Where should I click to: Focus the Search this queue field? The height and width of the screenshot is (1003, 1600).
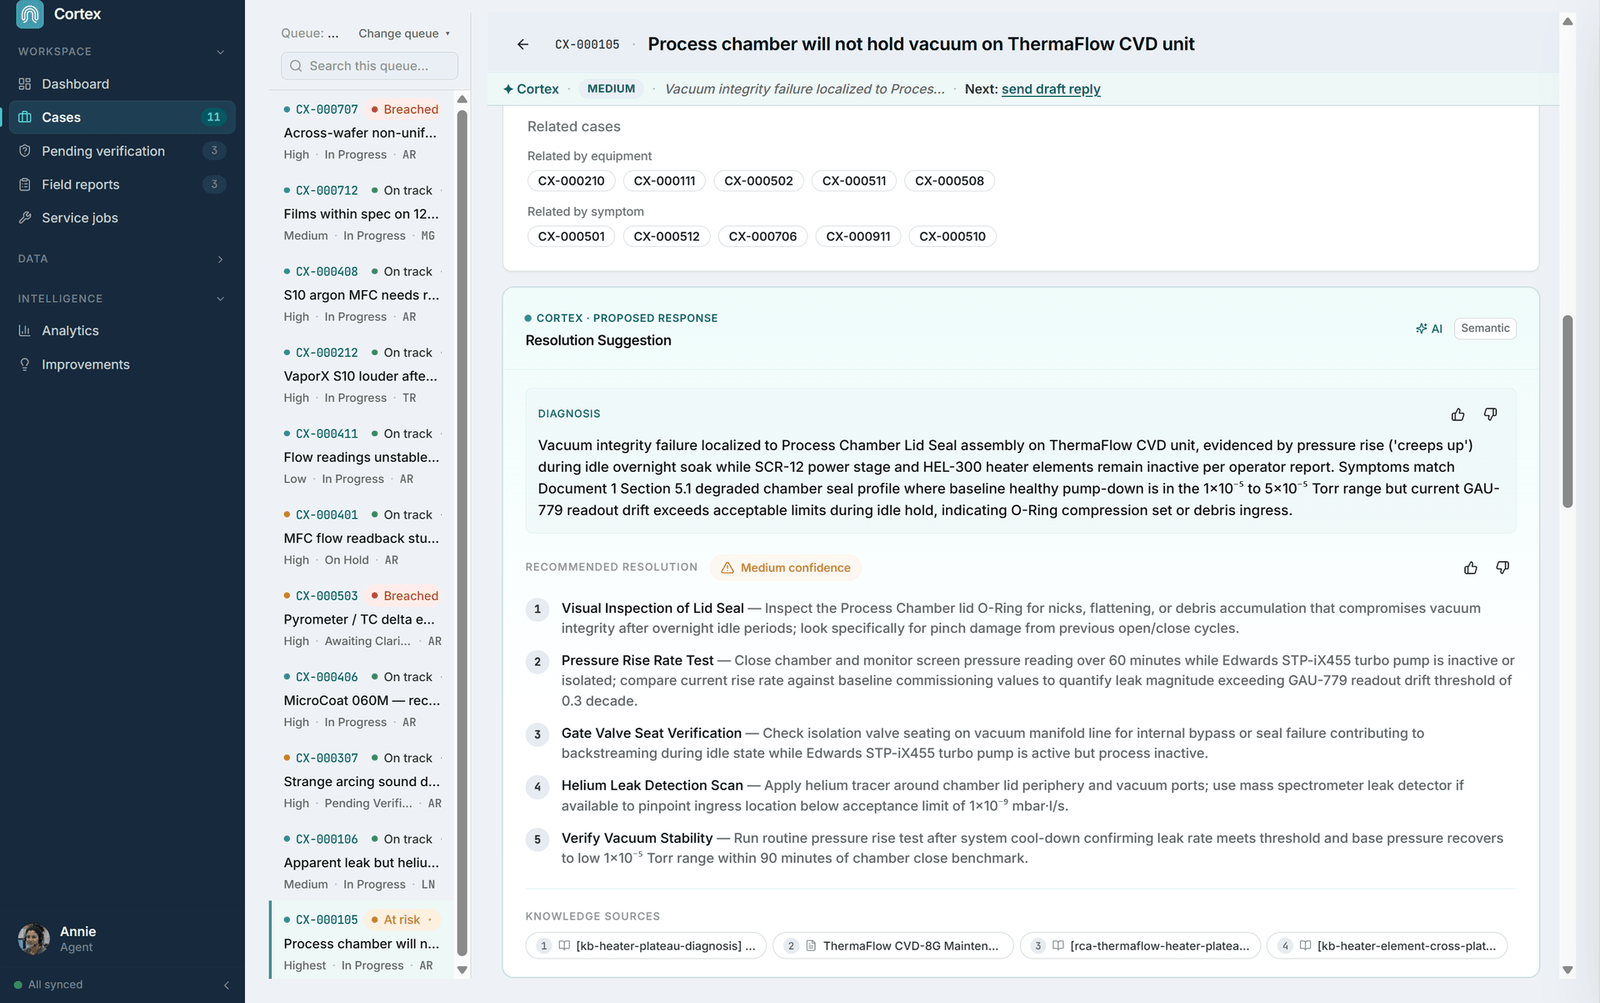pyautogui.click(x=369, y=66)
